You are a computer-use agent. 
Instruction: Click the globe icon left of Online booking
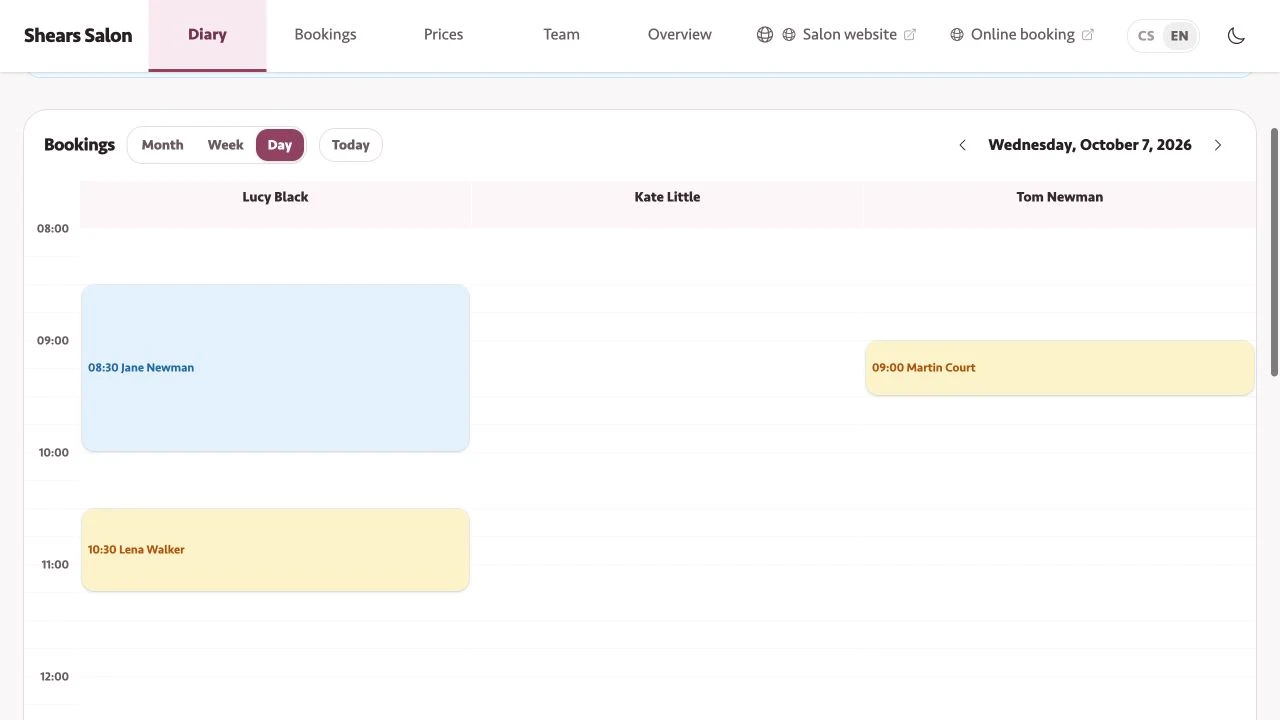coord(957,35)
